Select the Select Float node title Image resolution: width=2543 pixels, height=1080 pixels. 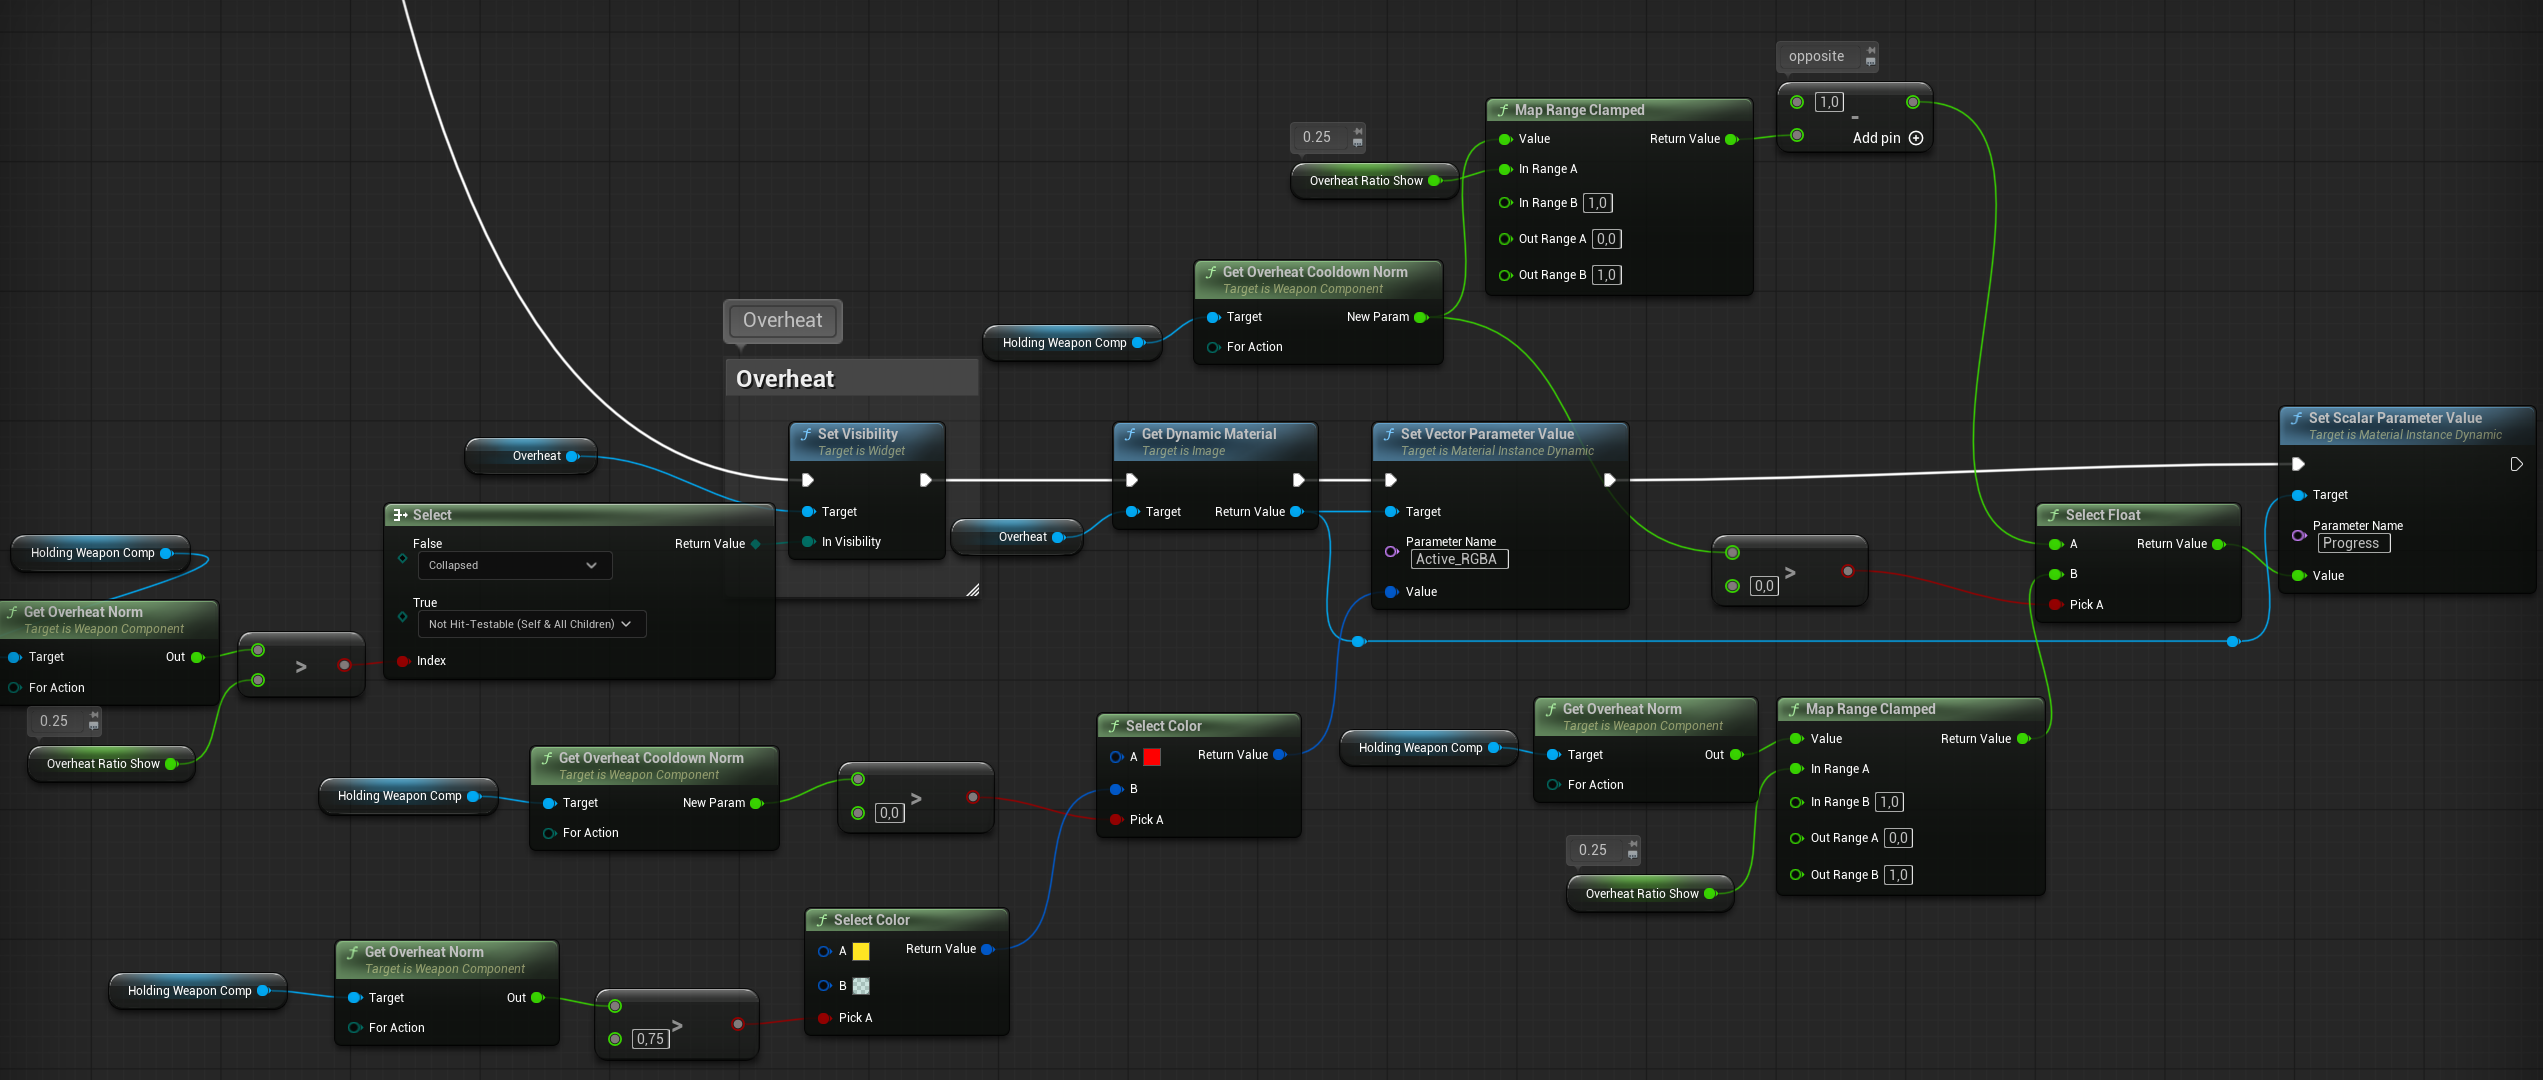(2102, 515)
